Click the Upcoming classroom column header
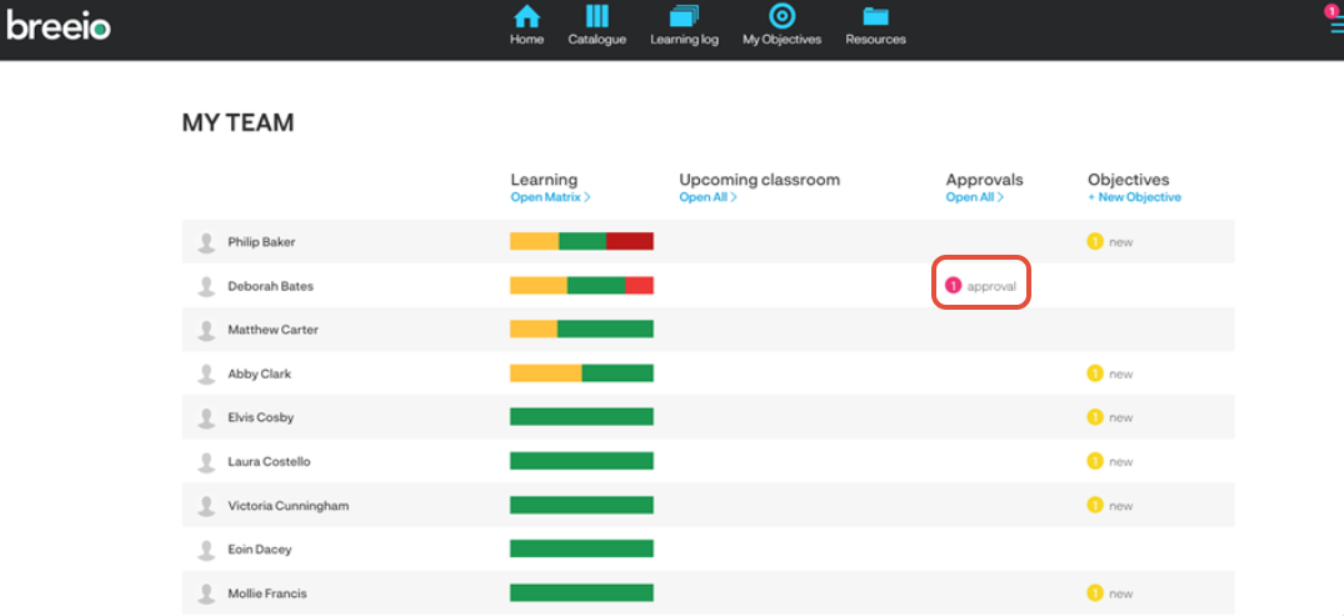Image resolution: width=1344 pixels, height=616 pixels. 760,180
